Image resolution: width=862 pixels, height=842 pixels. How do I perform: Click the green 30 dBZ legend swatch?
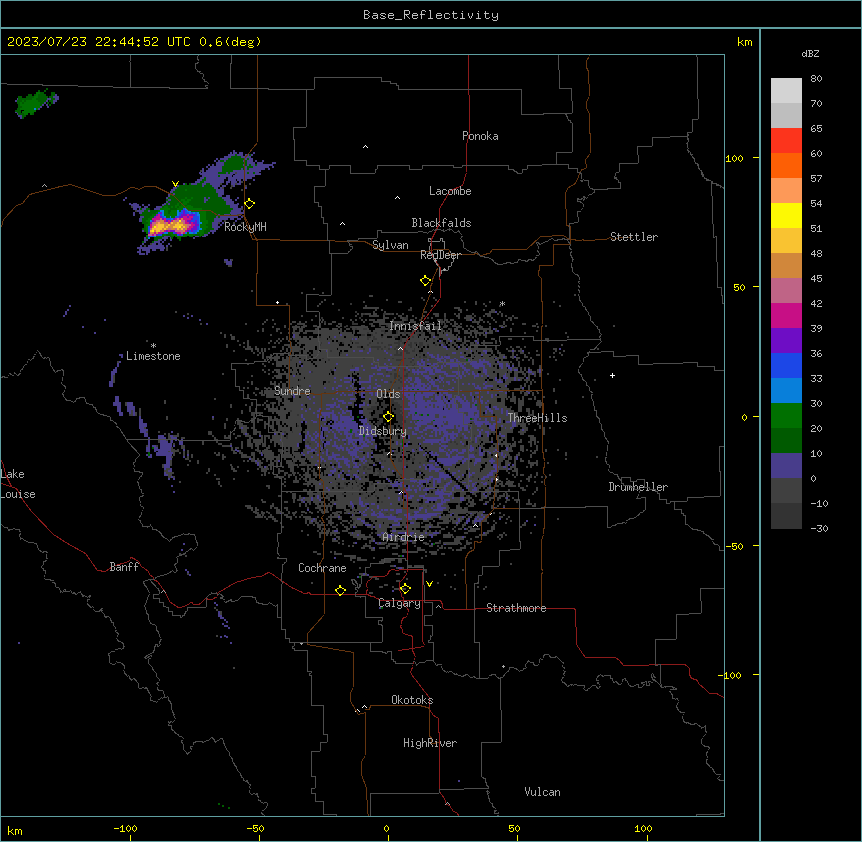pyautogui.click(x=786, y=416)
